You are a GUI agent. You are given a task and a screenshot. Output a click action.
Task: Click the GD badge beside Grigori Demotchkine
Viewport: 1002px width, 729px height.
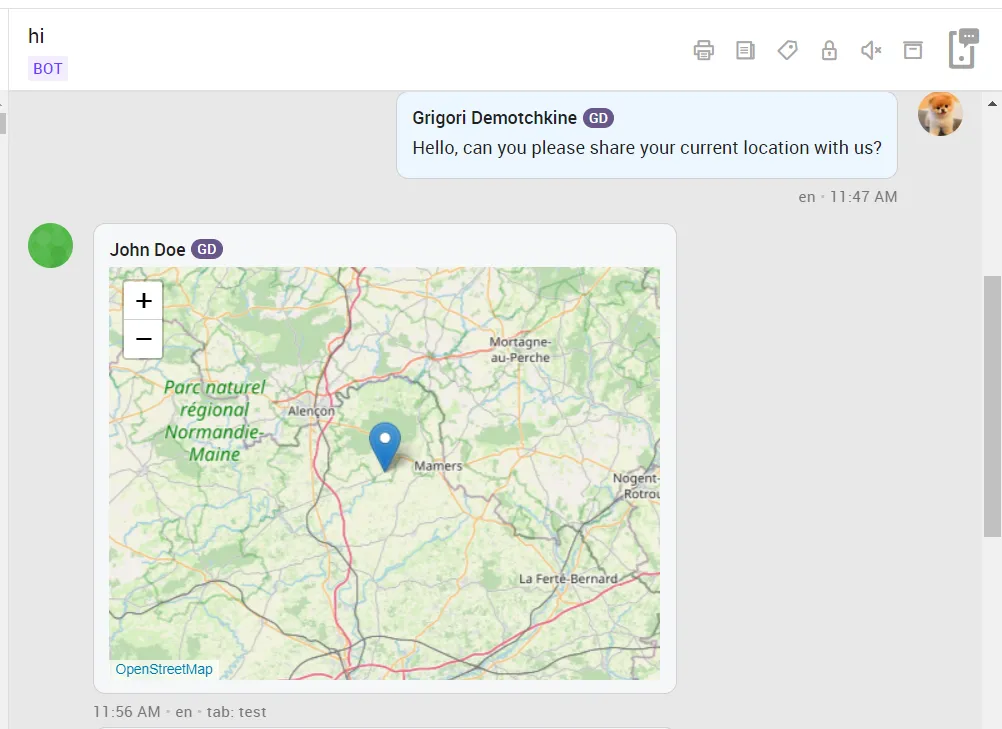598,118
